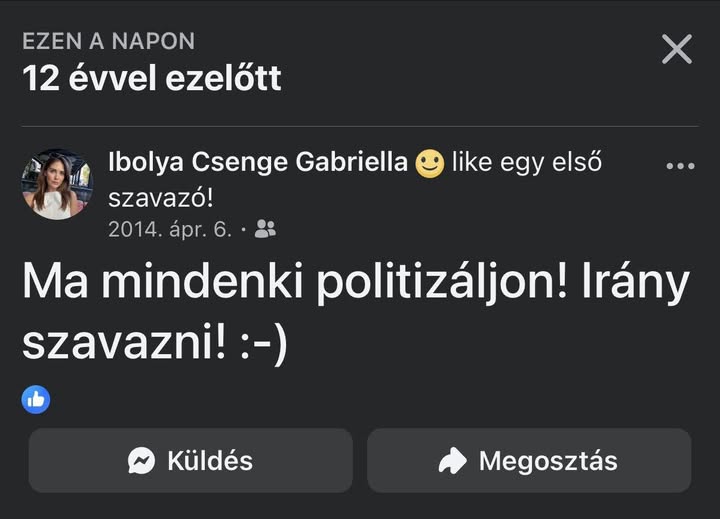This screenshot has width=720, height=519.
Task: Click the share arrow icon on Megosztás
Action: [x=453, y=461]
